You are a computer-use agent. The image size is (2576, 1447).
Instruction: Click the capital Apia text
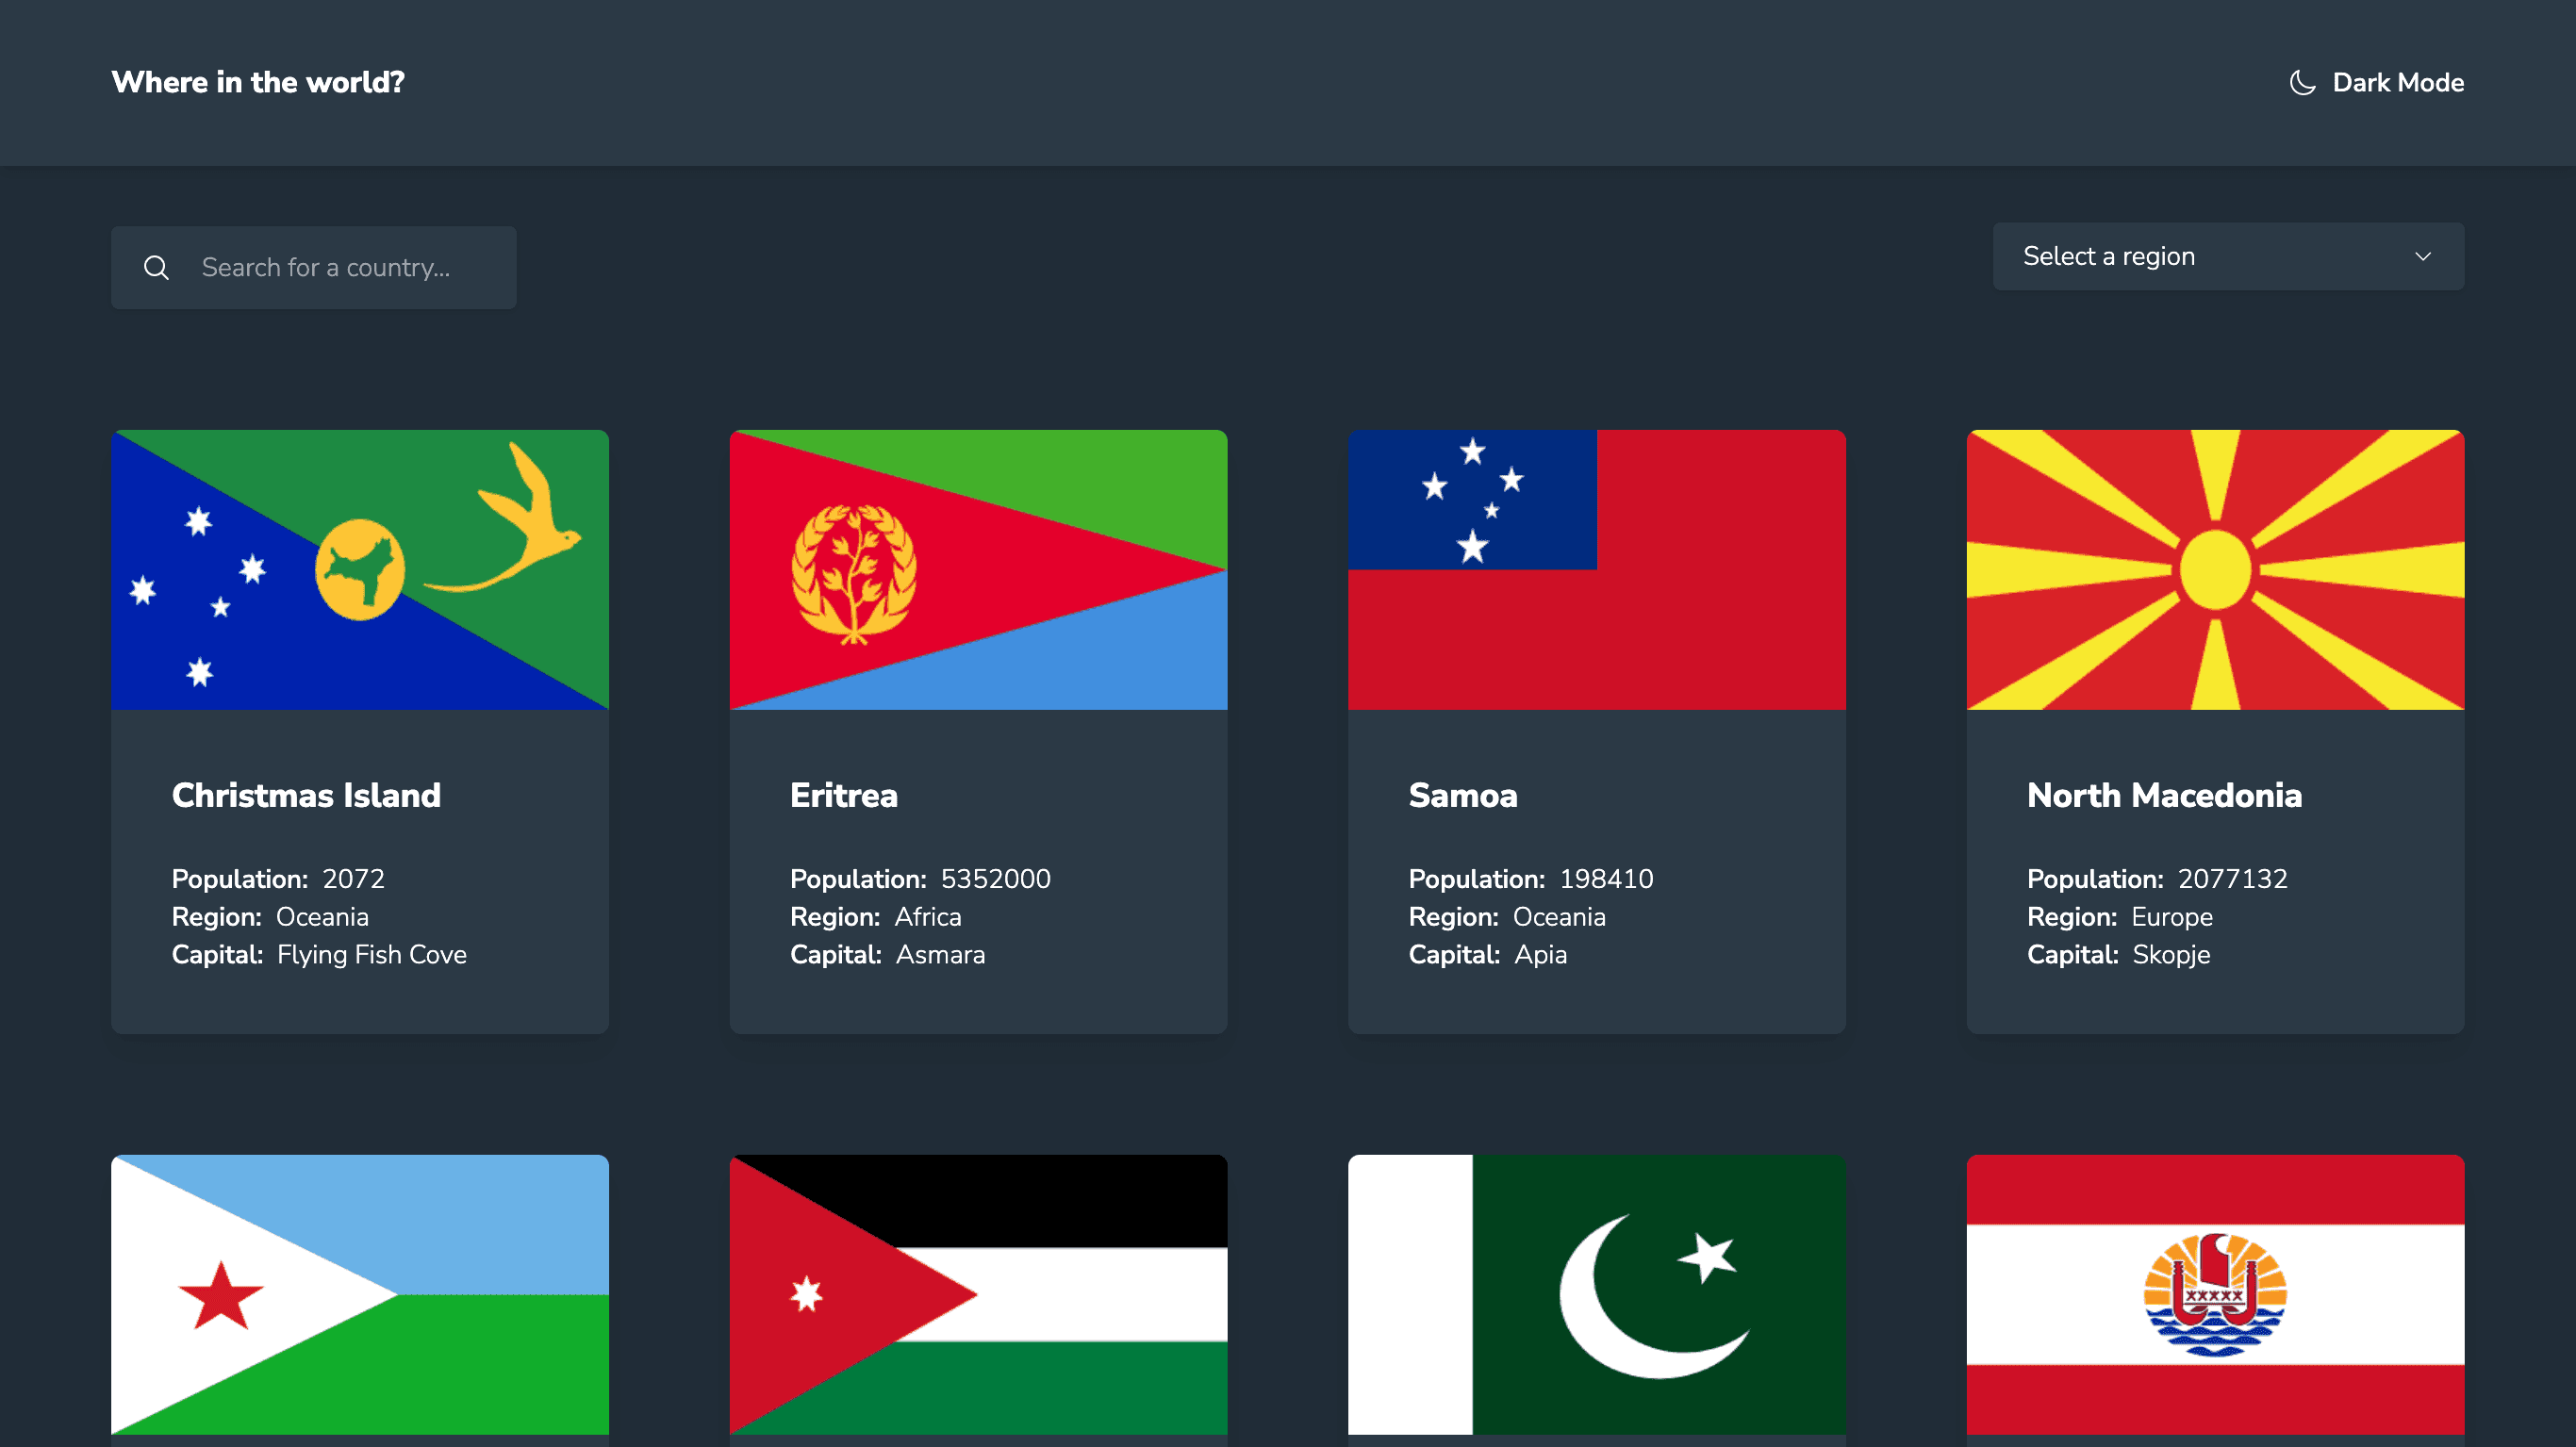tap(1540, 954)
